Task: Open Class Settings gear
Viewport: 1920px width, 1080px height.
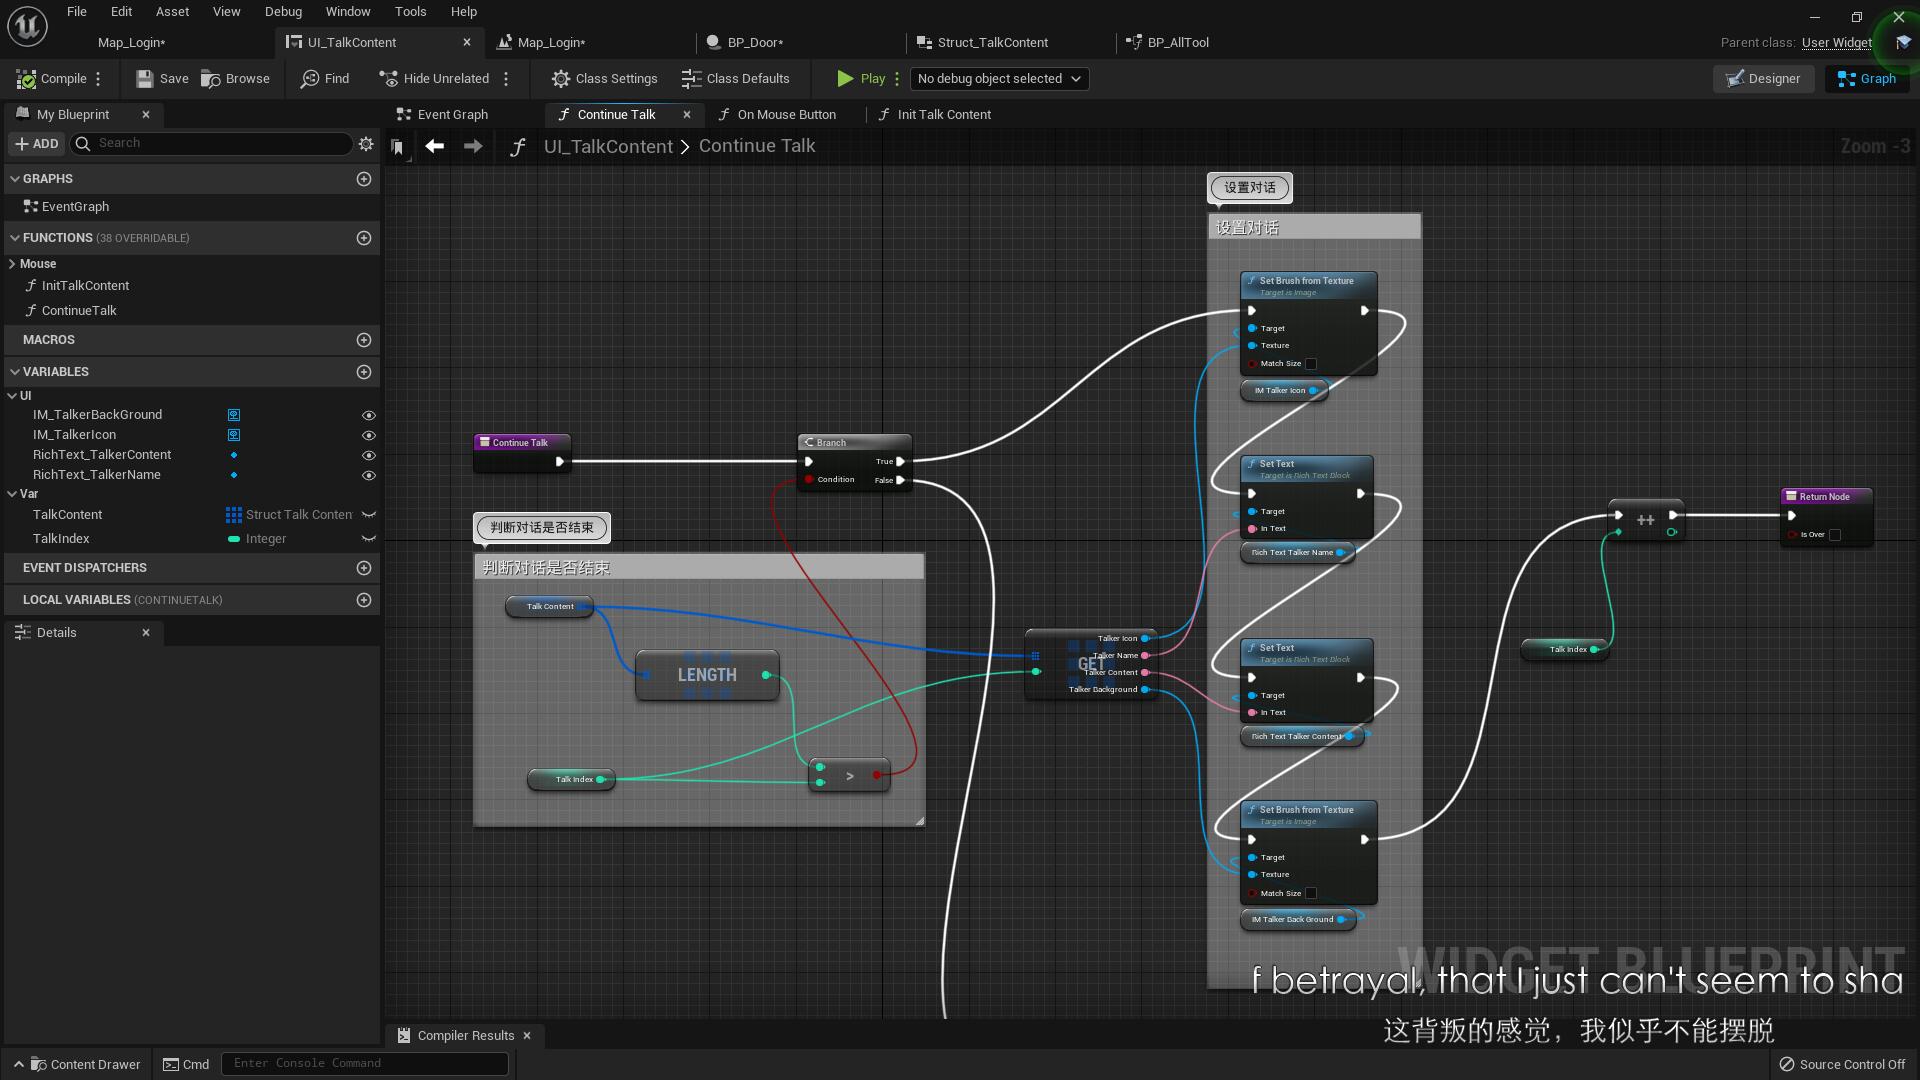Action: pyautogui.click(x=561, y=79)
